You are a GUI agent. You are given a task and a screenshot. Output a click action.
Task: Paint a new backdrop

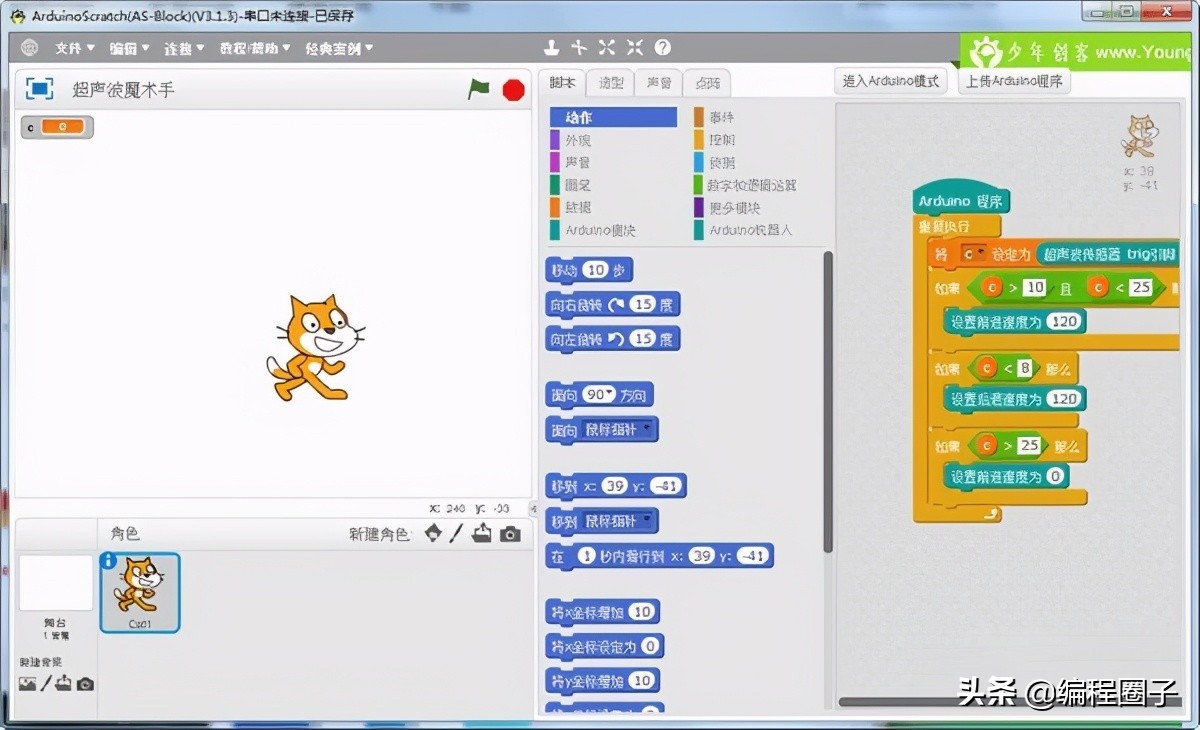tap(45, 683)
